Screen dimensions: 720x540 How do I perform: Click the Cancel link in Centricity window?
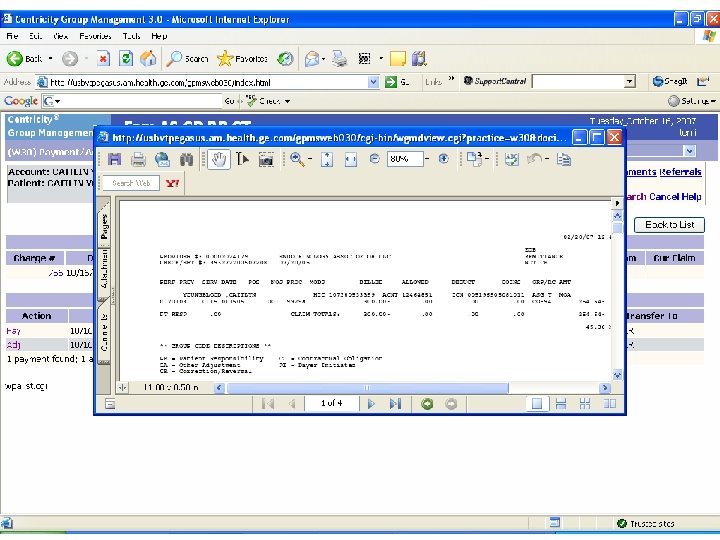click(664, 197)
